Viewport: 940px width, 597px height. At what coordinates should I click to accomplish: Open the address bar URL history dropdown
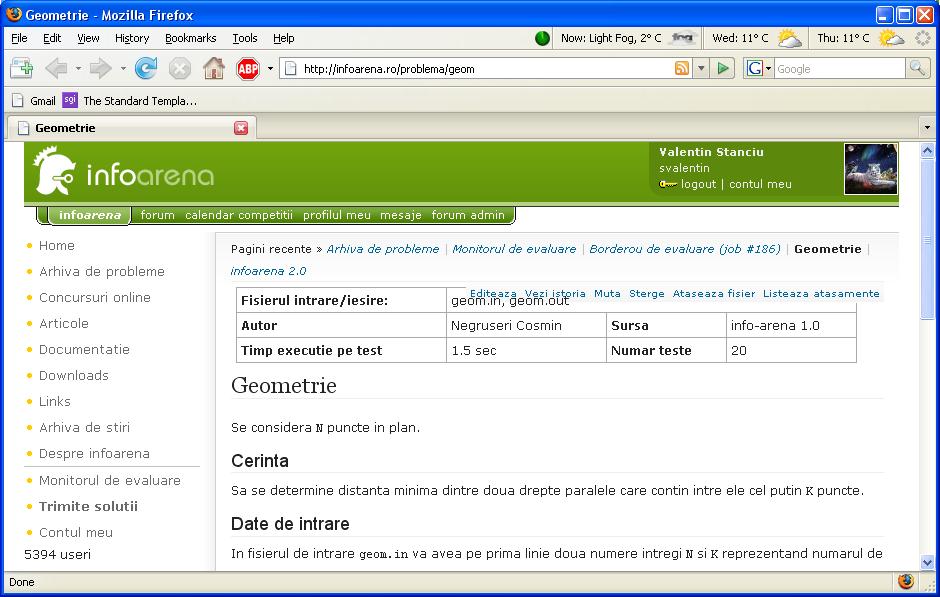click(x=701, y=68)
